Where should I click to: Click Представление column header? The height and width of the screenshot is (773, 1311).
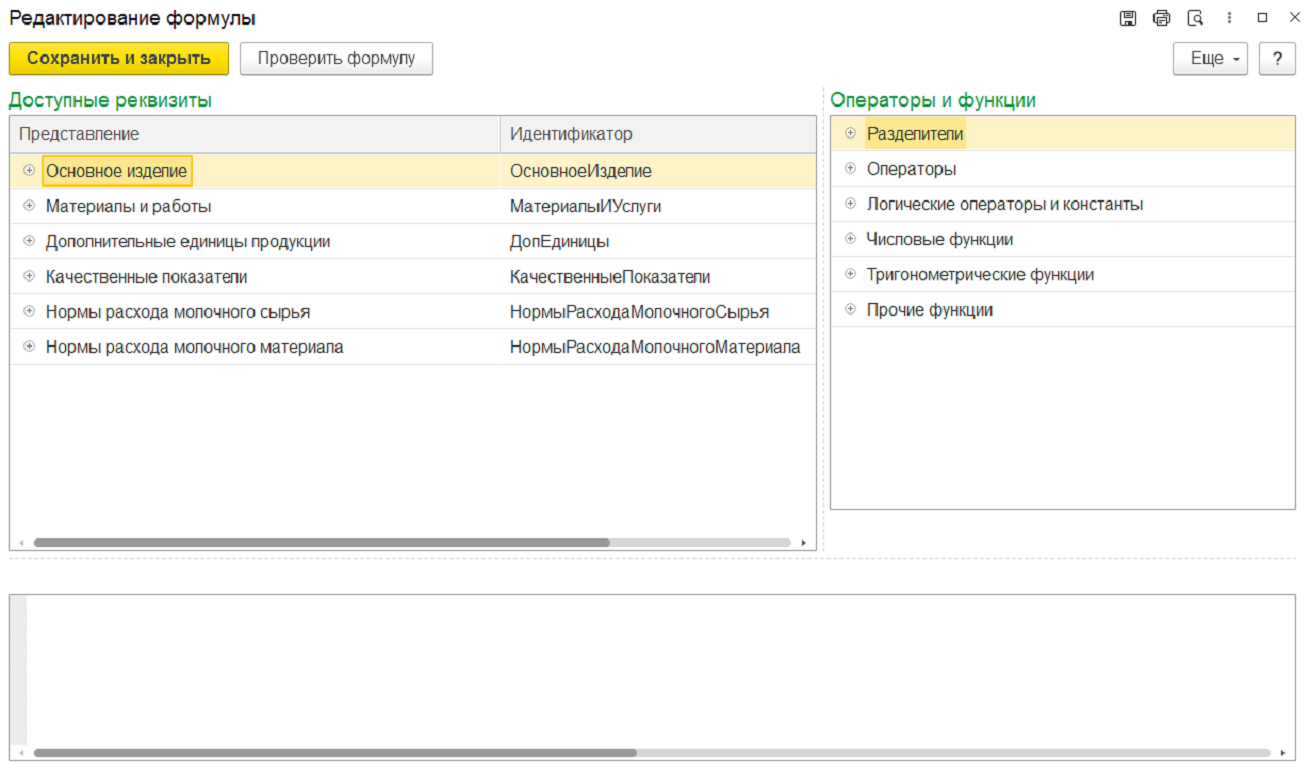pos(255,134)
